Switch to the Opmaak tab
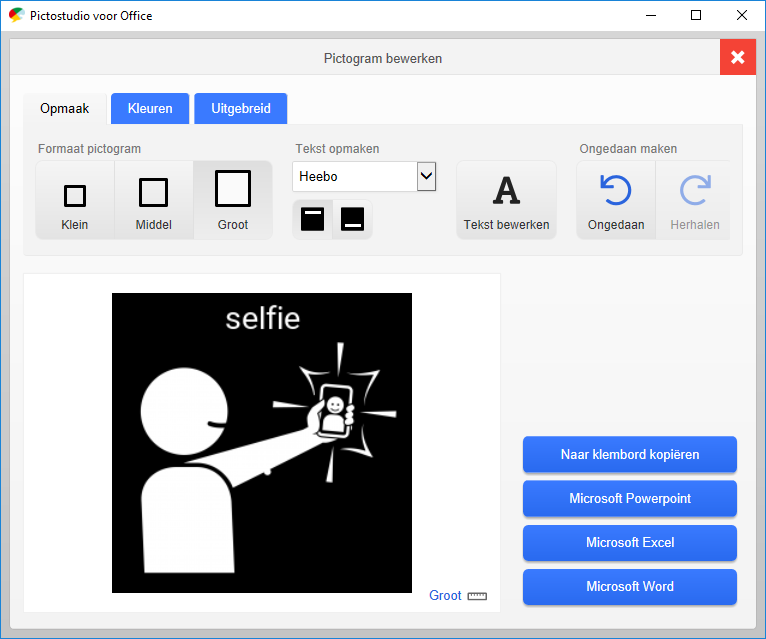 tap(65, 108)
